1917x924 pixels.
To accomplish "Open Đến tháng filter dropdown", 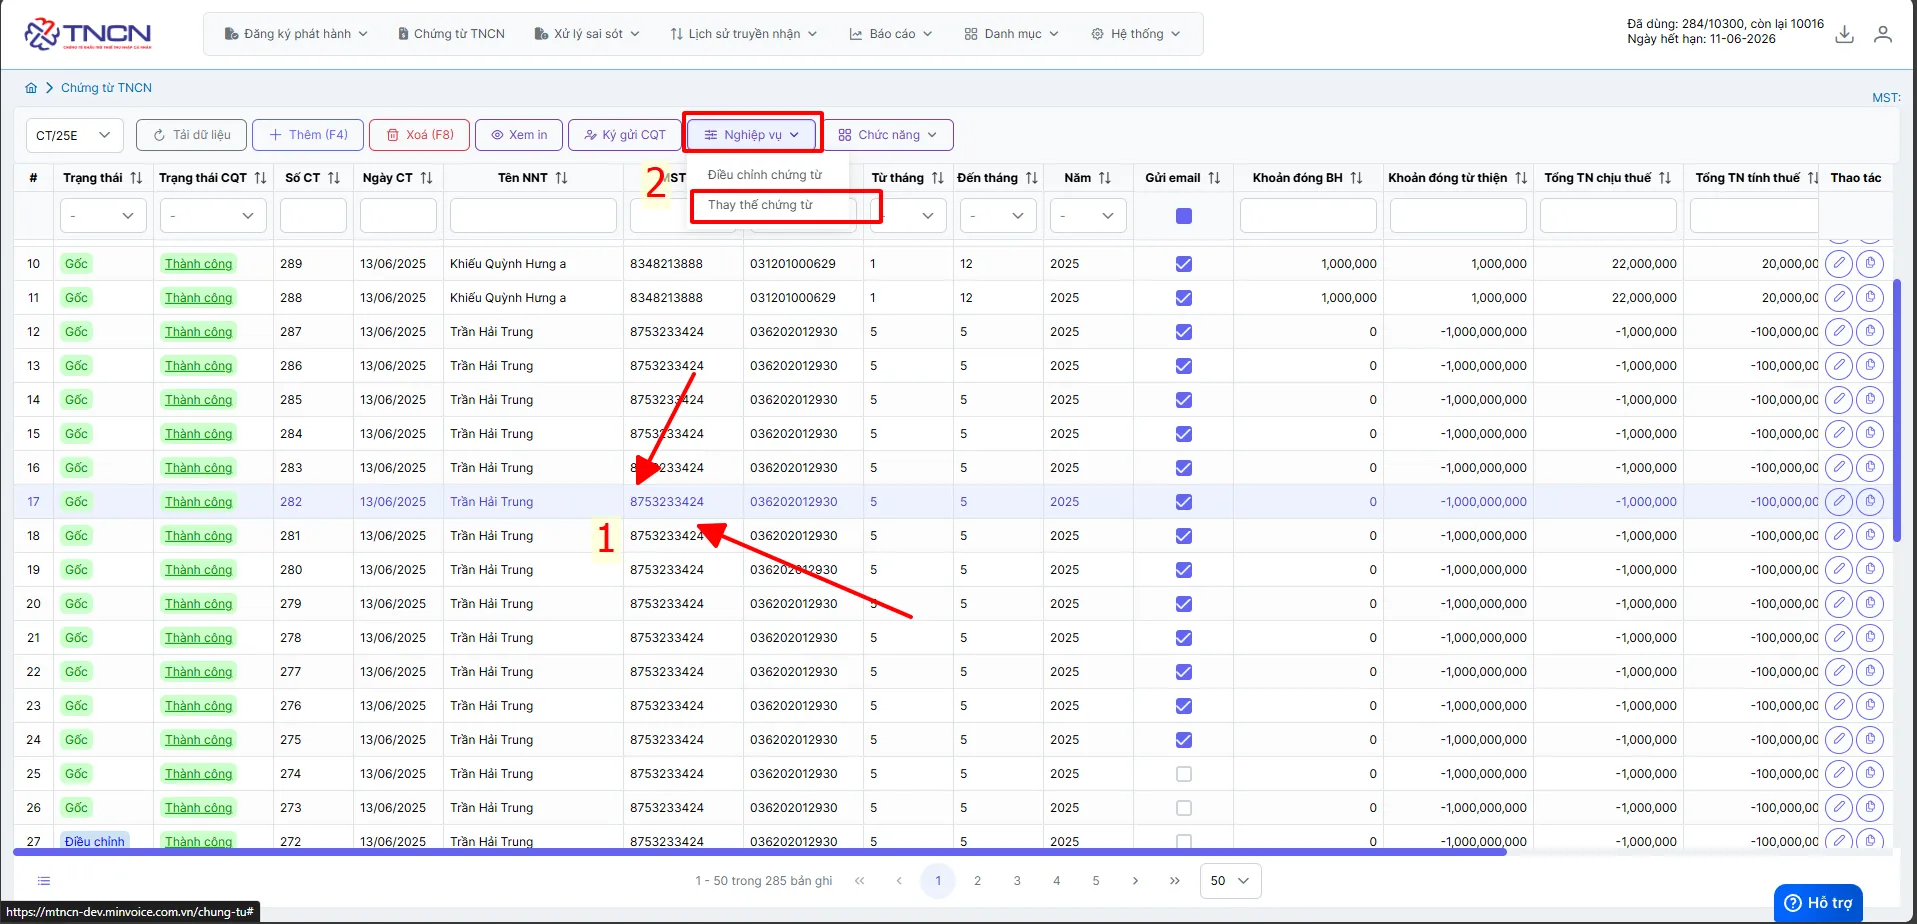I will coord(998,216).
